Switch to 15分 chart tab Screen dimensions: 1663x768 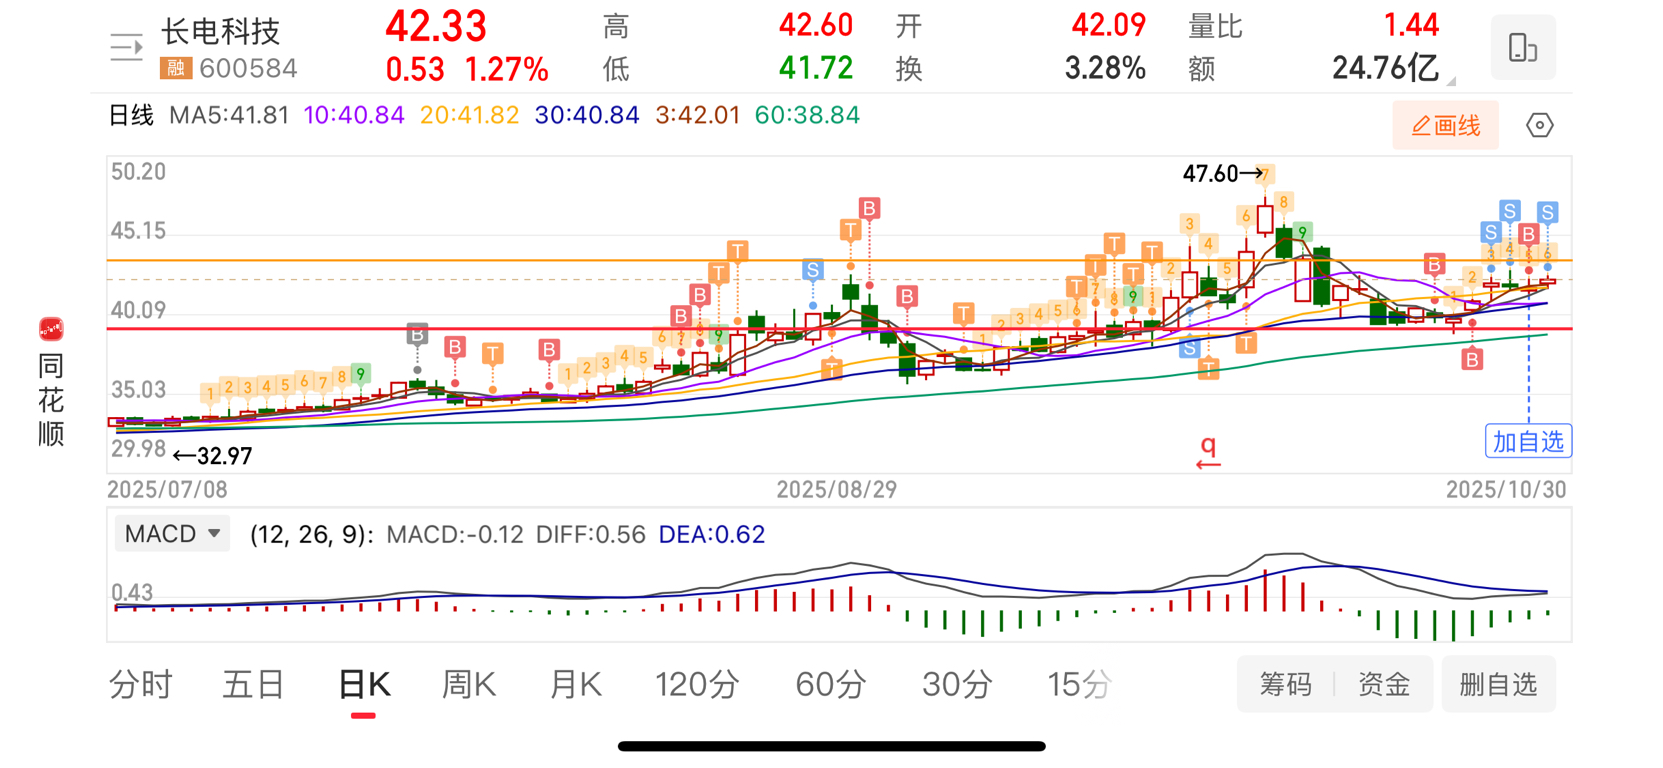coord(1079,684)
